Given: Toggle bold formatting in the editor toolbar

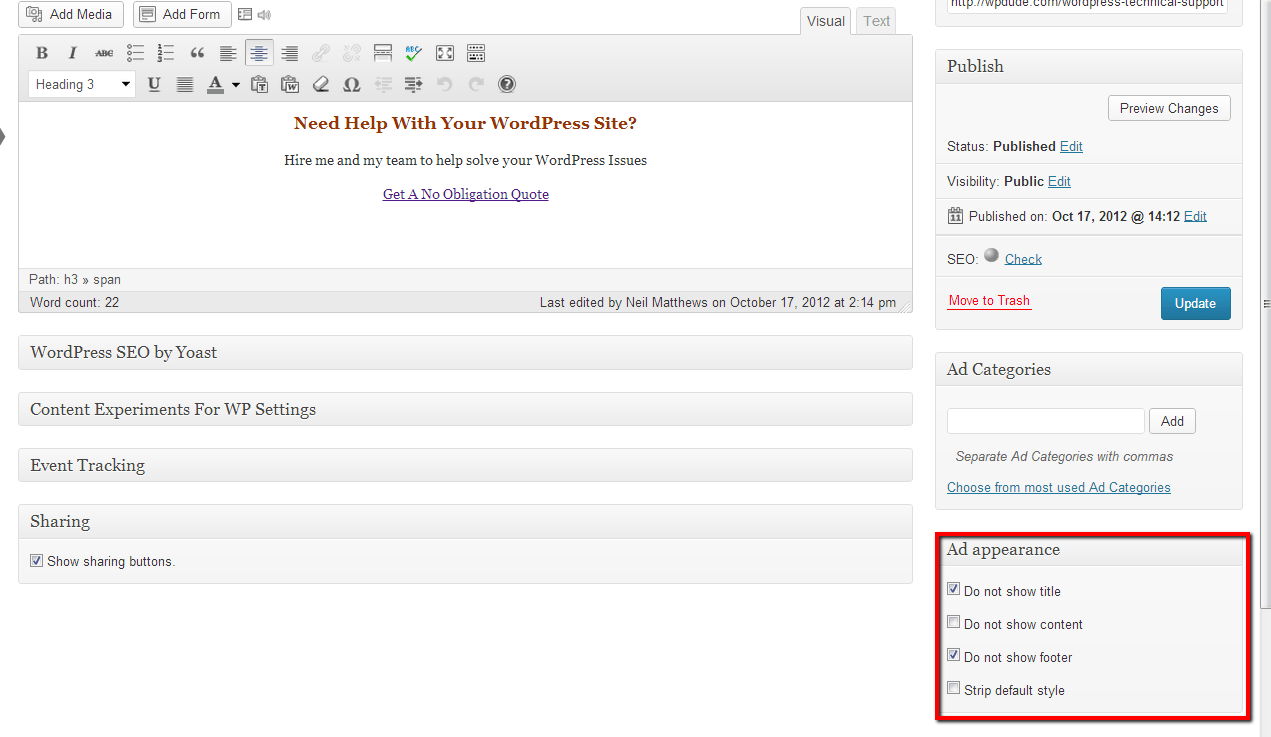Looking at the screenshot, I should (42, 53).
